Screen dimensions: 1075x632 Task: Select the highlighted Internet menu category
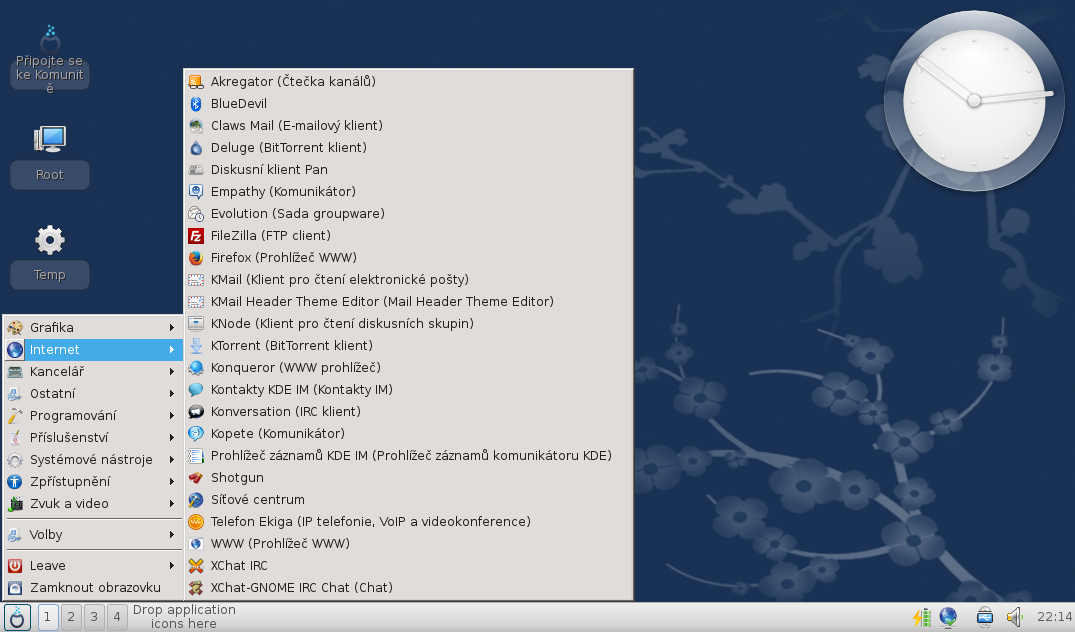click(x=93, y=350)
